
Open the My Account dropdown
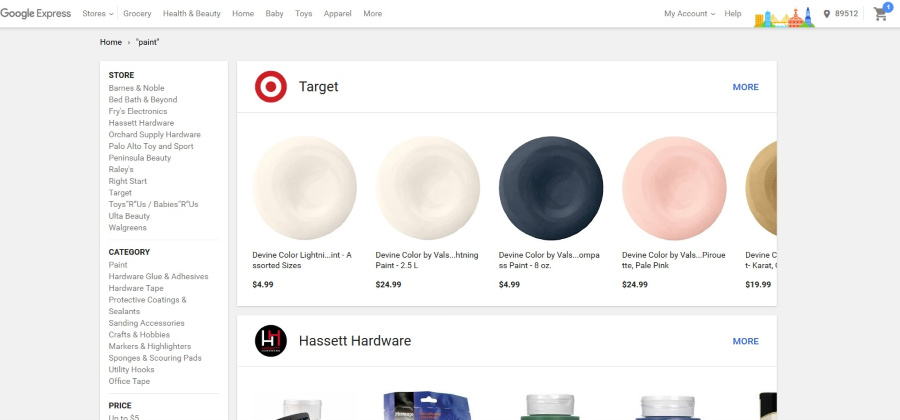point(689,14)
